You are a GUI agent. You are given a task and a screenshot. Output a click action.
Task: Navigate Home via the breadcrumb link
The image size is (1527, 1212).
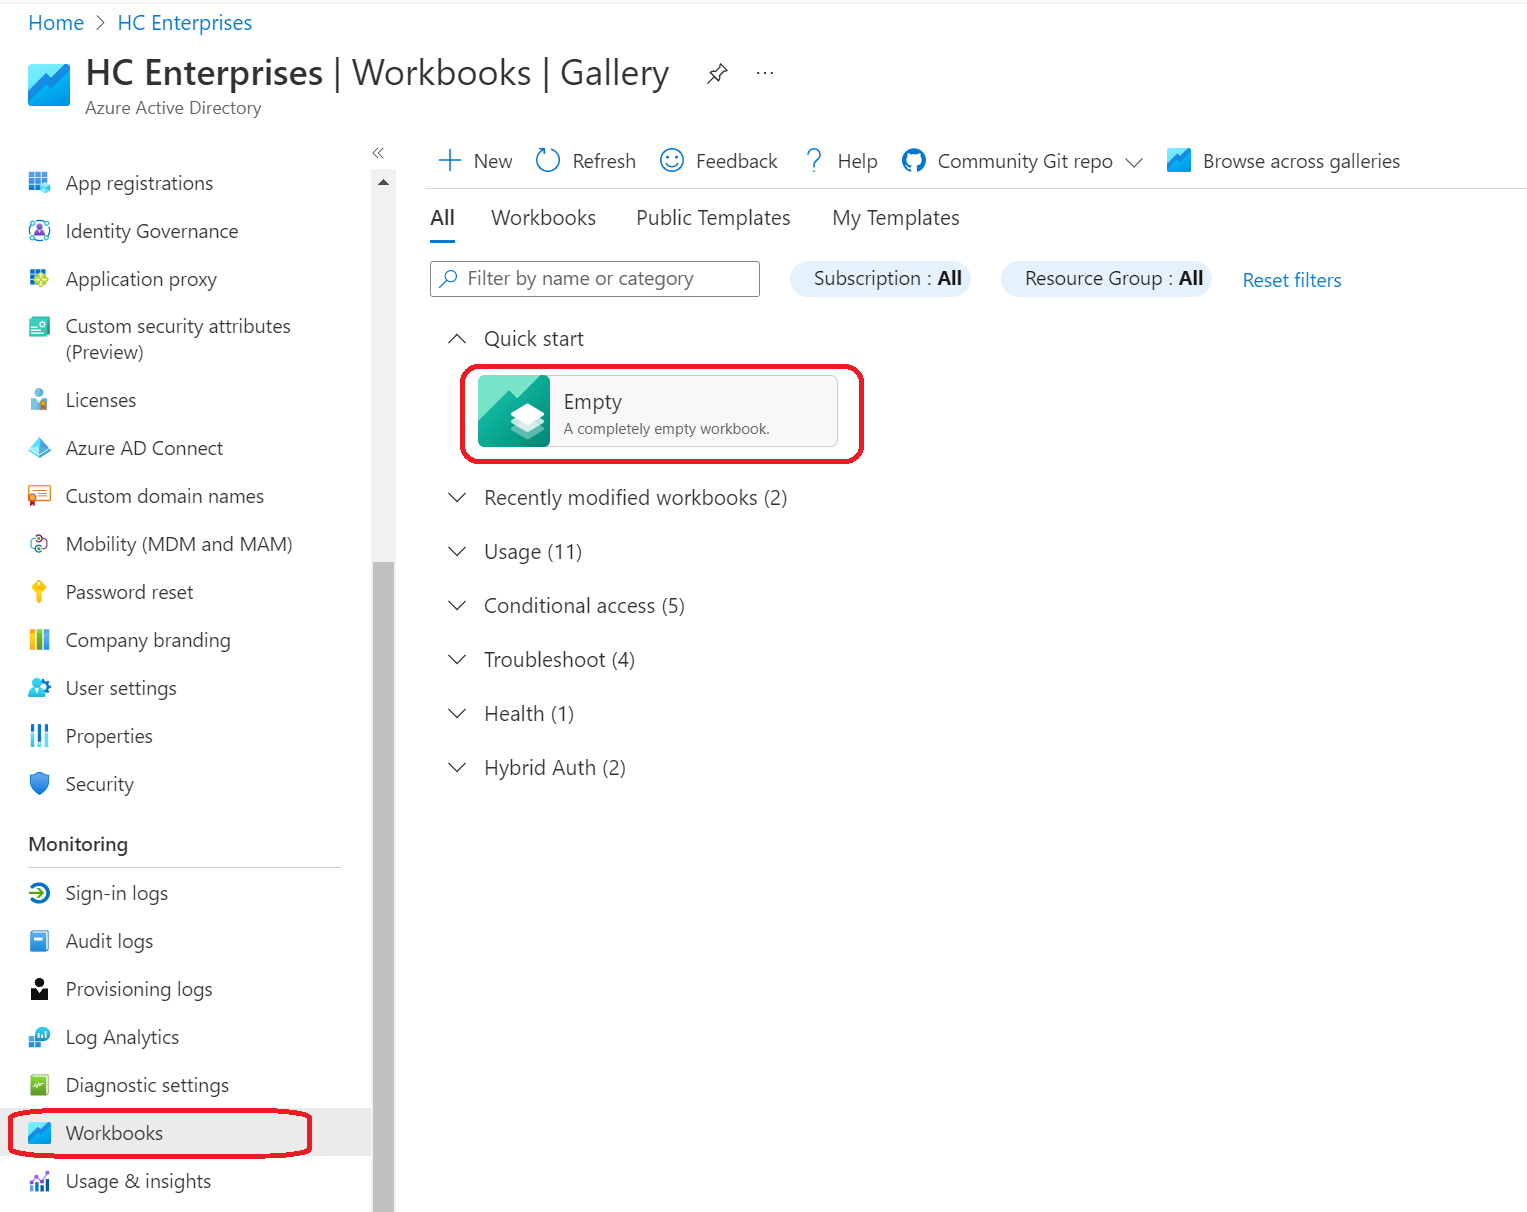coord(56,22)
